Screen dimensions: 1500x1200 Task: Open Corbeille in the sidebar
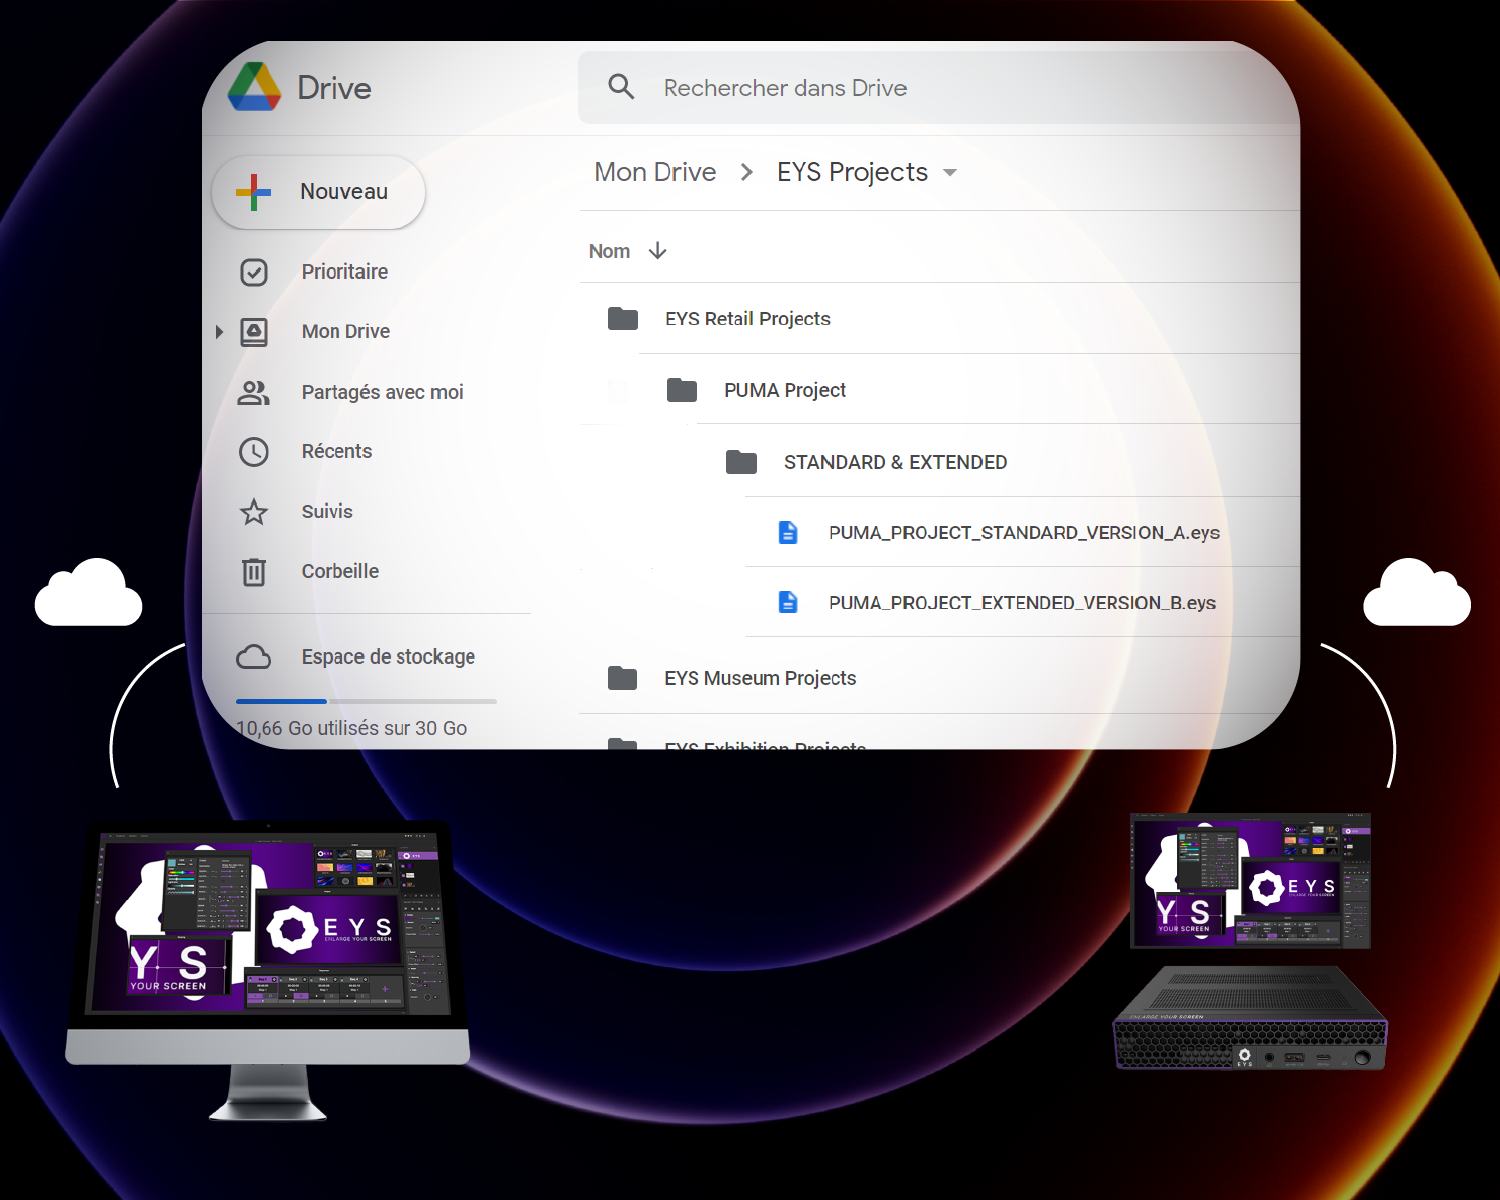[340, 572]
